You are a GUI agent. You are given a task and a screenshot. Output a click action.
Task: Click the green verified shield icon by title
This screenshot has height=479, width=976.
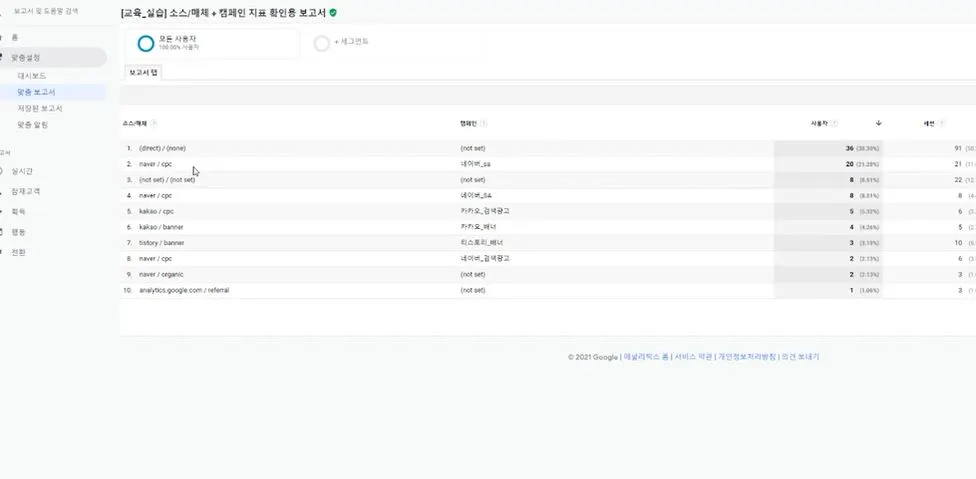coord(333,12)
